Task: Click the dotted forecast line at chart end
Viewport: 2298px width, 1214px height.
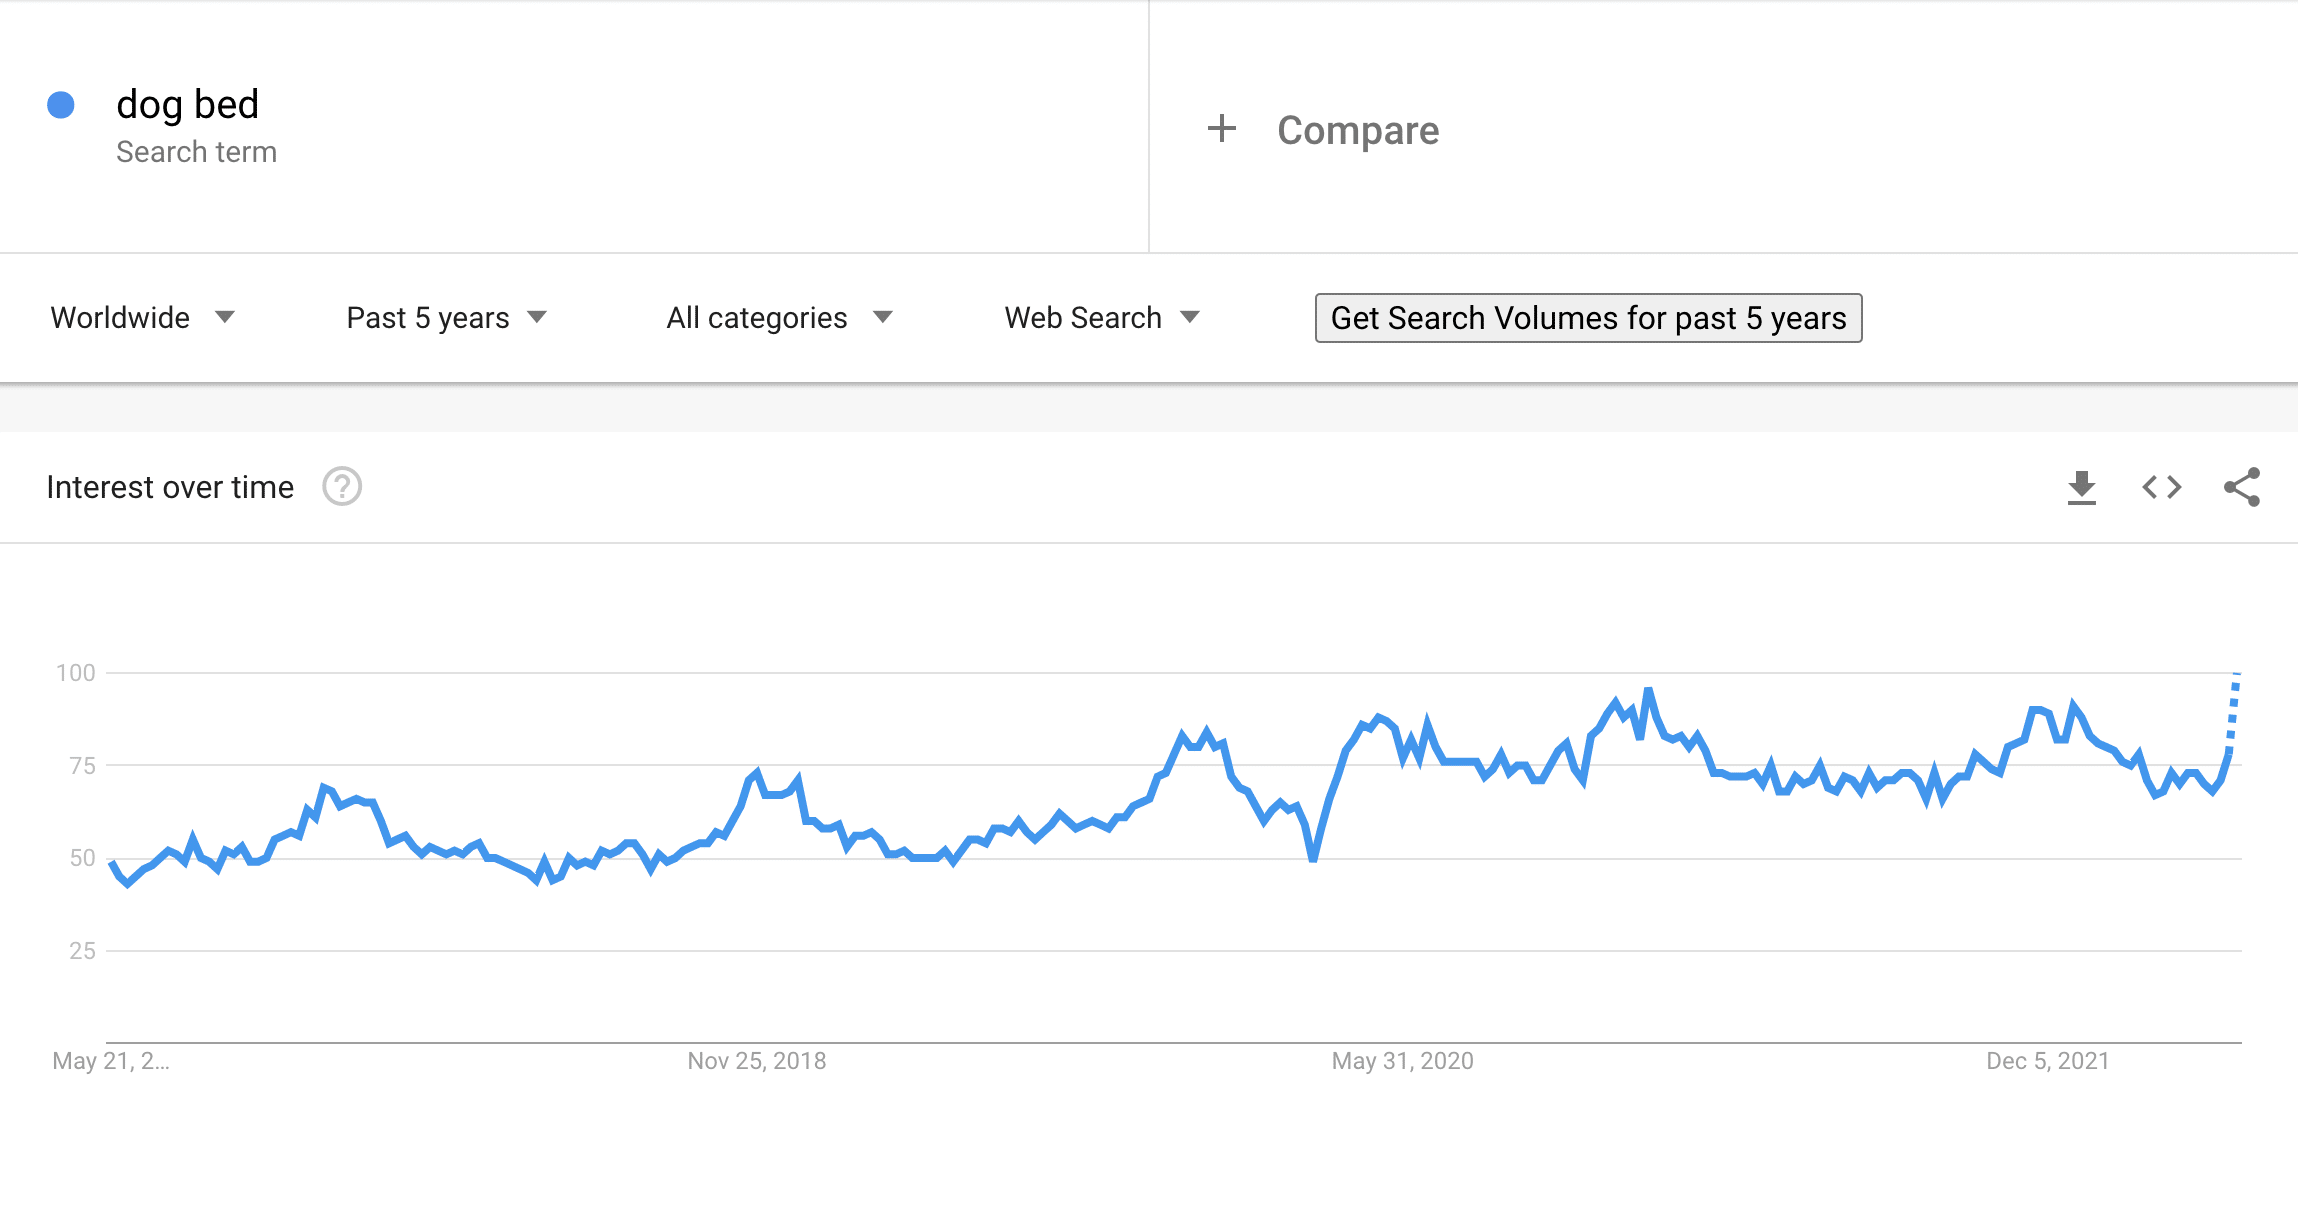Action: pos(2233,710)
